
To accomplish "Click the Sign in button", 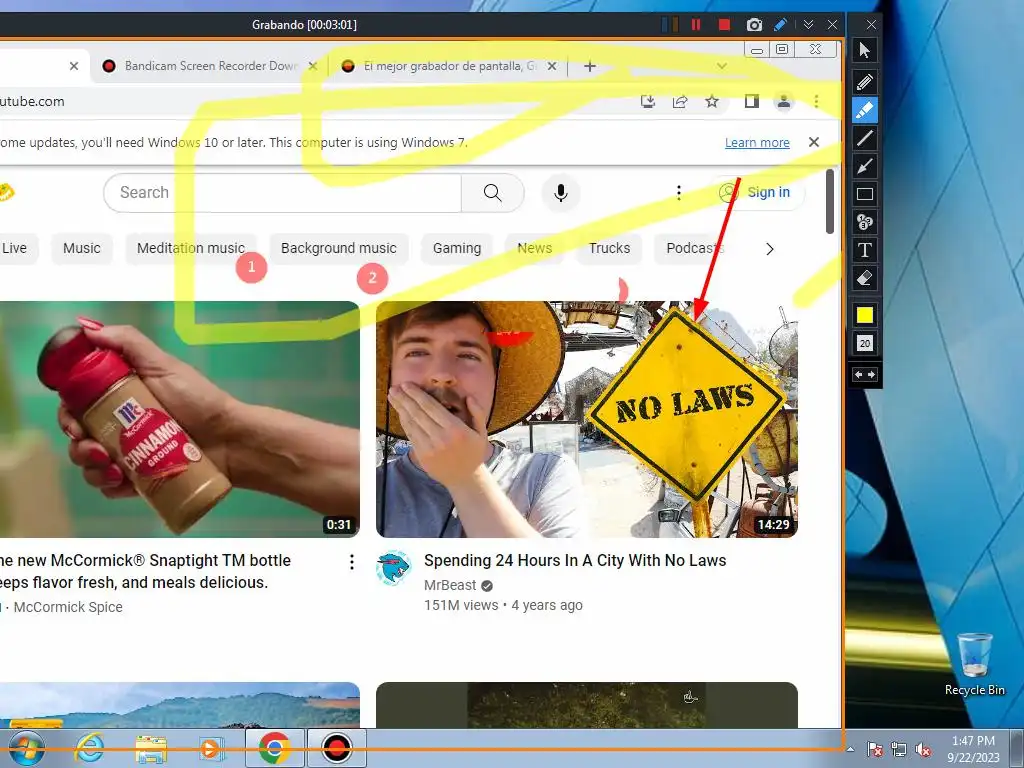I will tap(757, 193).
